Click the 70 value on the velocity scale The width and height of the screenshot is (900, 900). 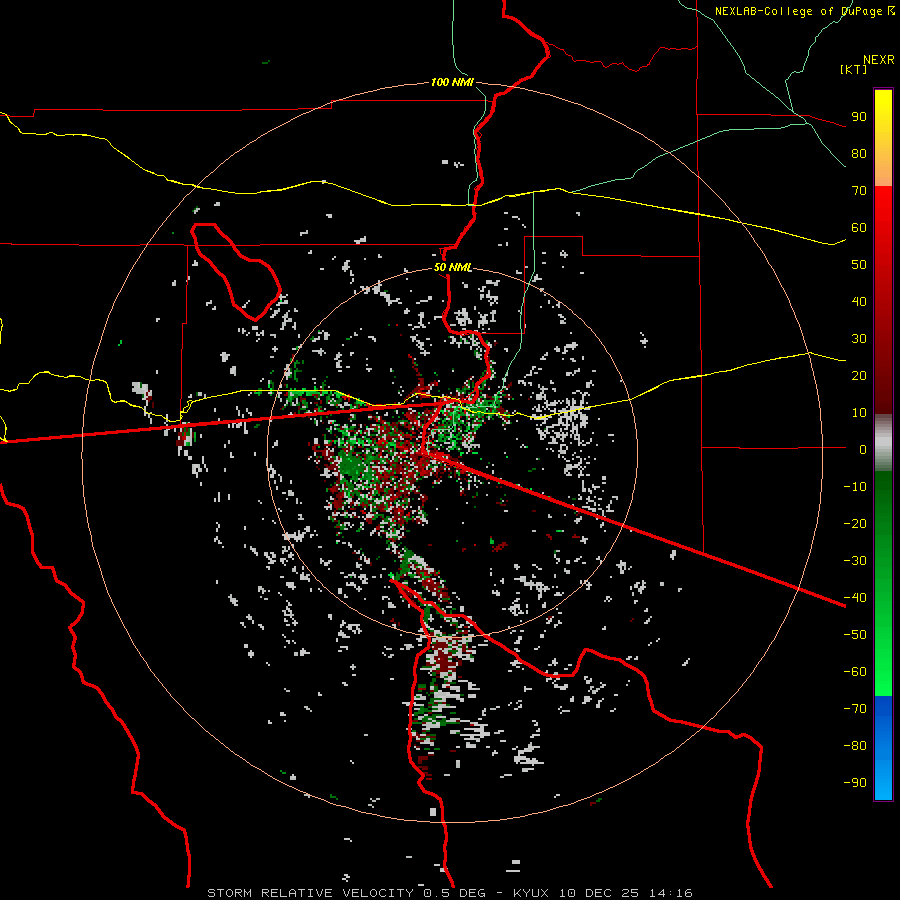[x=859, y=191]
